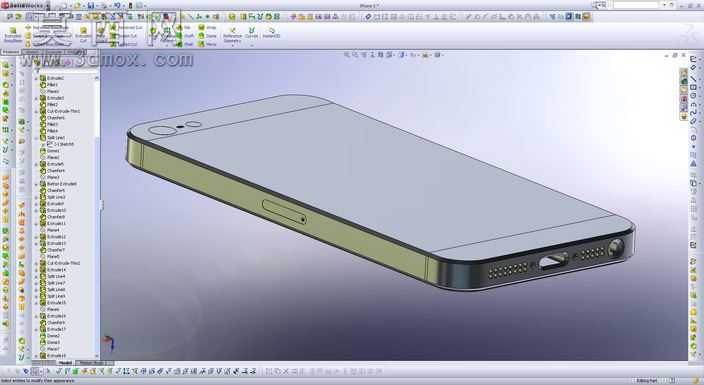
Task: Click the Rebuild traffic-light icon
Action: click(x=131, y=5)
